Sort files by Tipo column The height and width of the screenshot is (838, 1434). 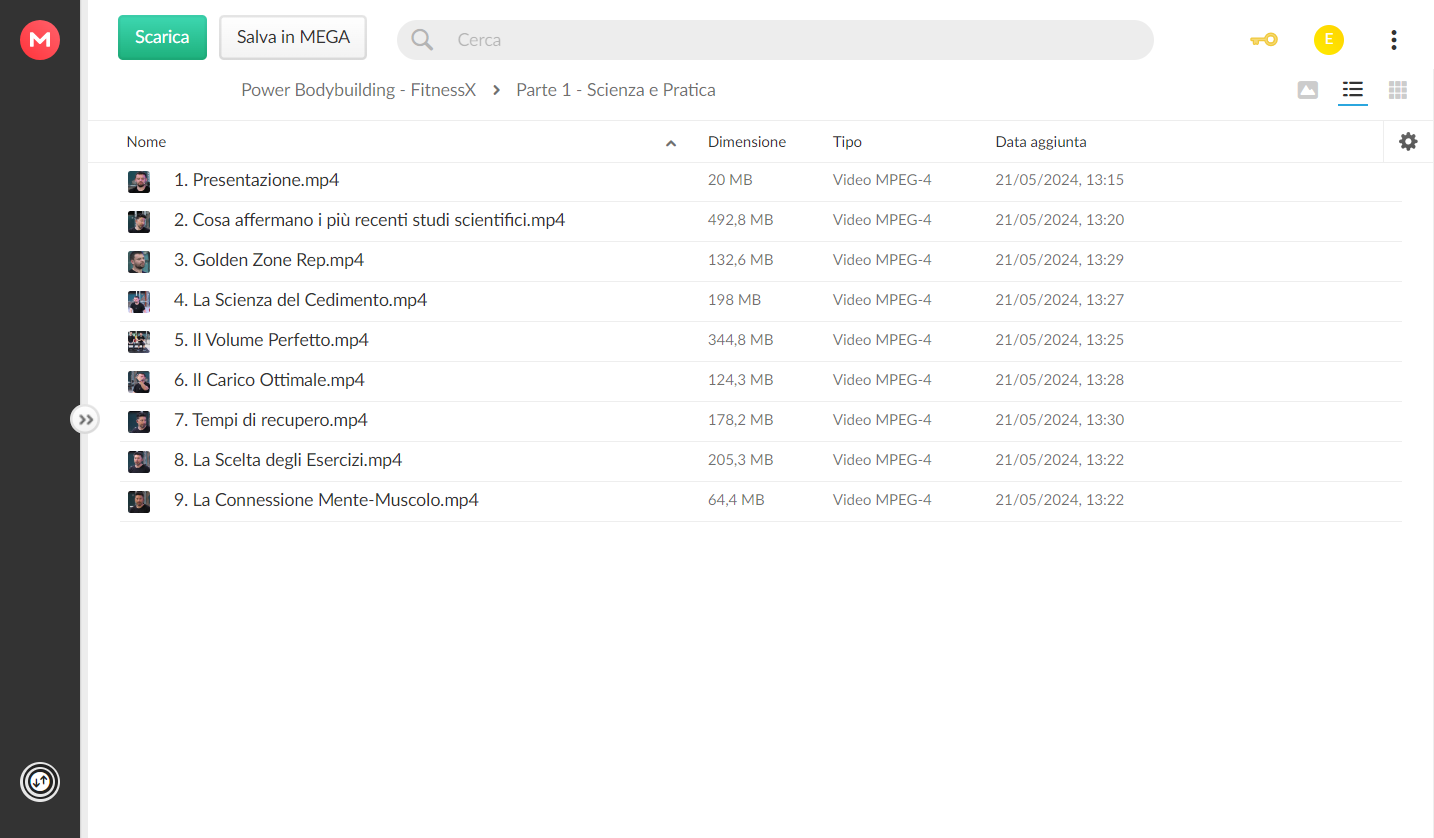847,142
